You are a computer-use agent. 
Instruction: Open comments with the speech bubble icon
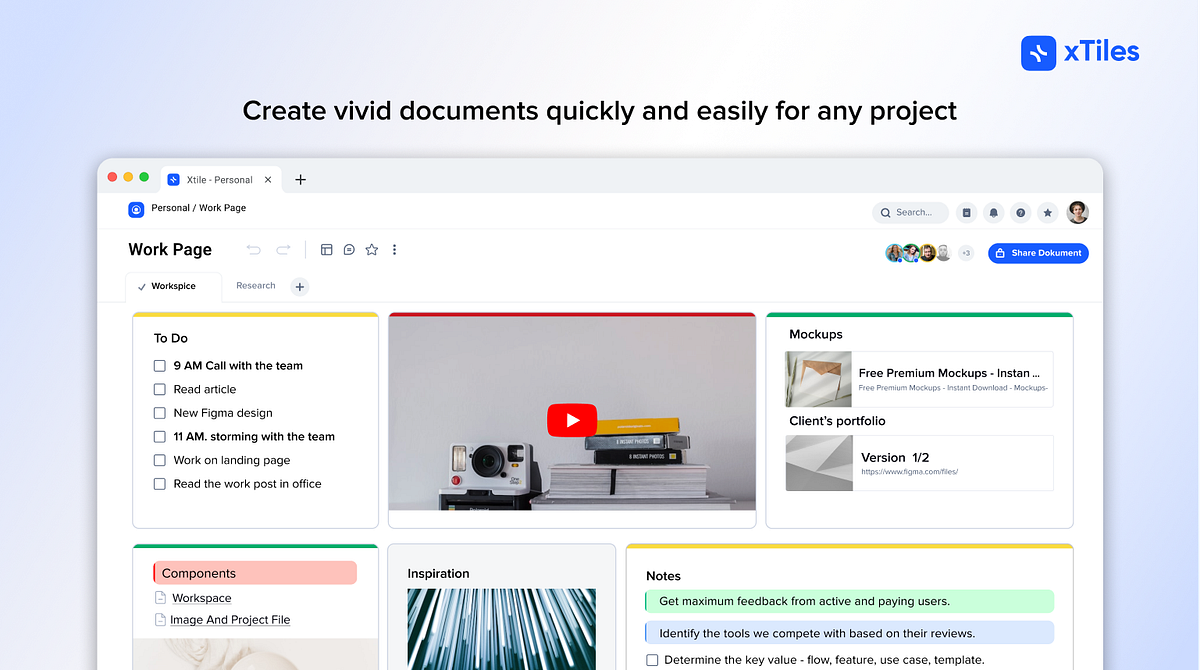coord(348,249)
